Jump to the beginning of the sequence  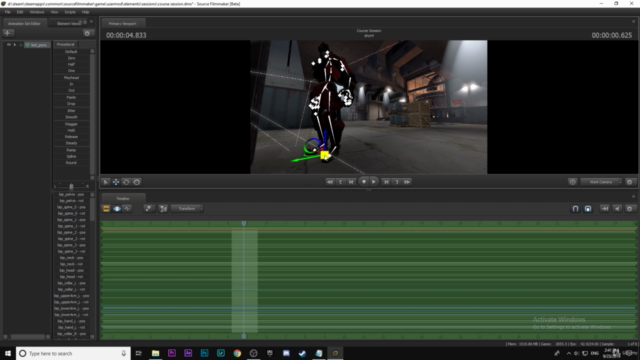330,182
